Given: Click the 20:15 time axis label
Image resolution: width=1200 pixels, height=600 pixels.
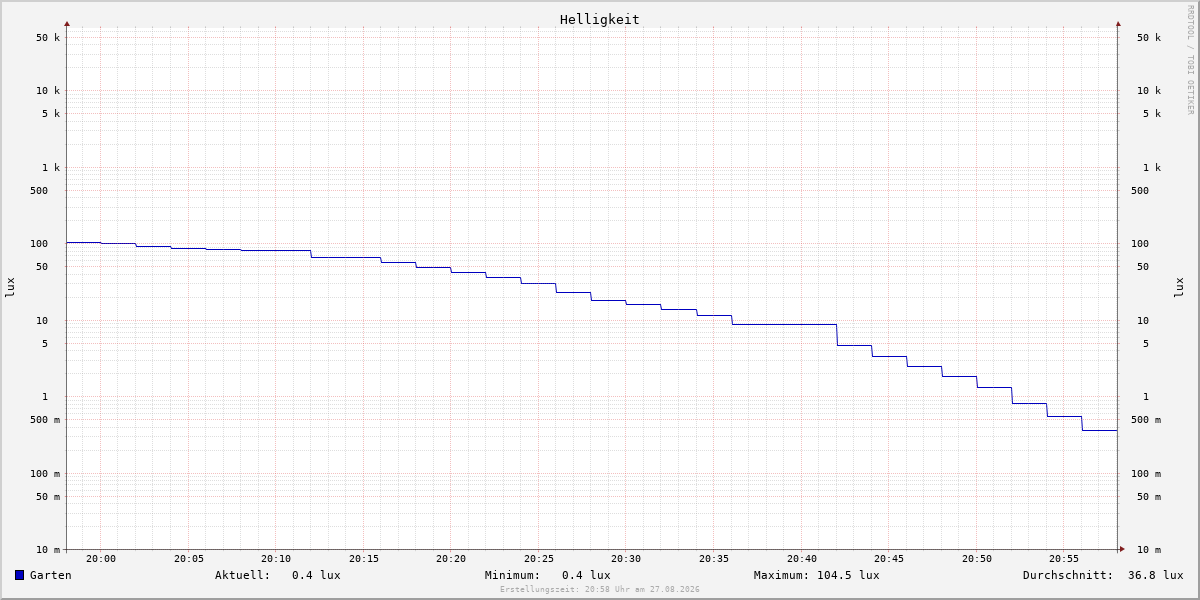Looking at the screenshot, I should [x=364, y=559].
